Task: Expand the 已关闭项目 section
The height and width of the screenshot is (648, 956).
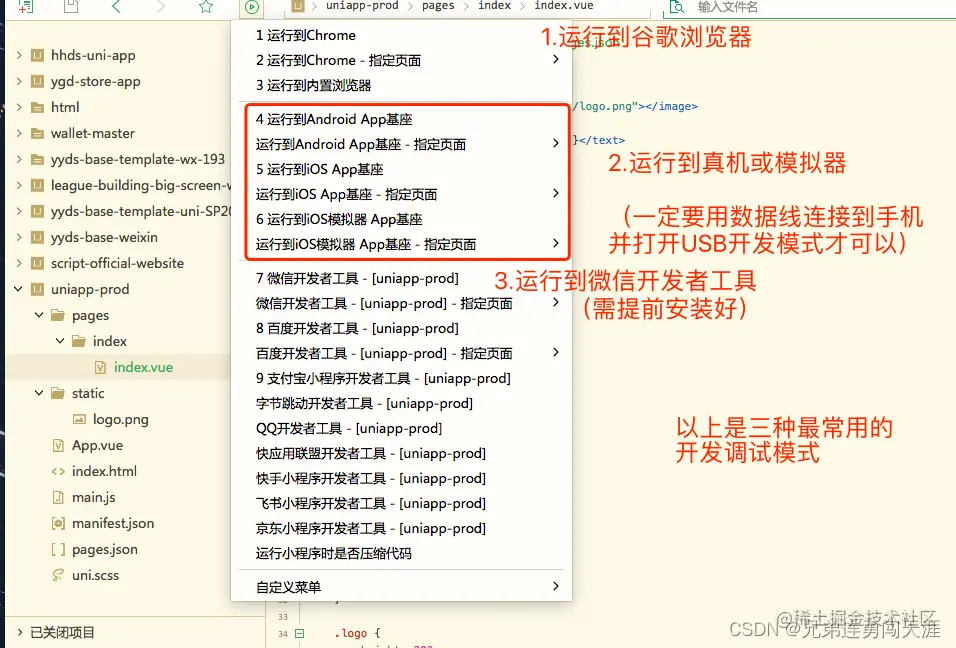Action: (18, 632)
